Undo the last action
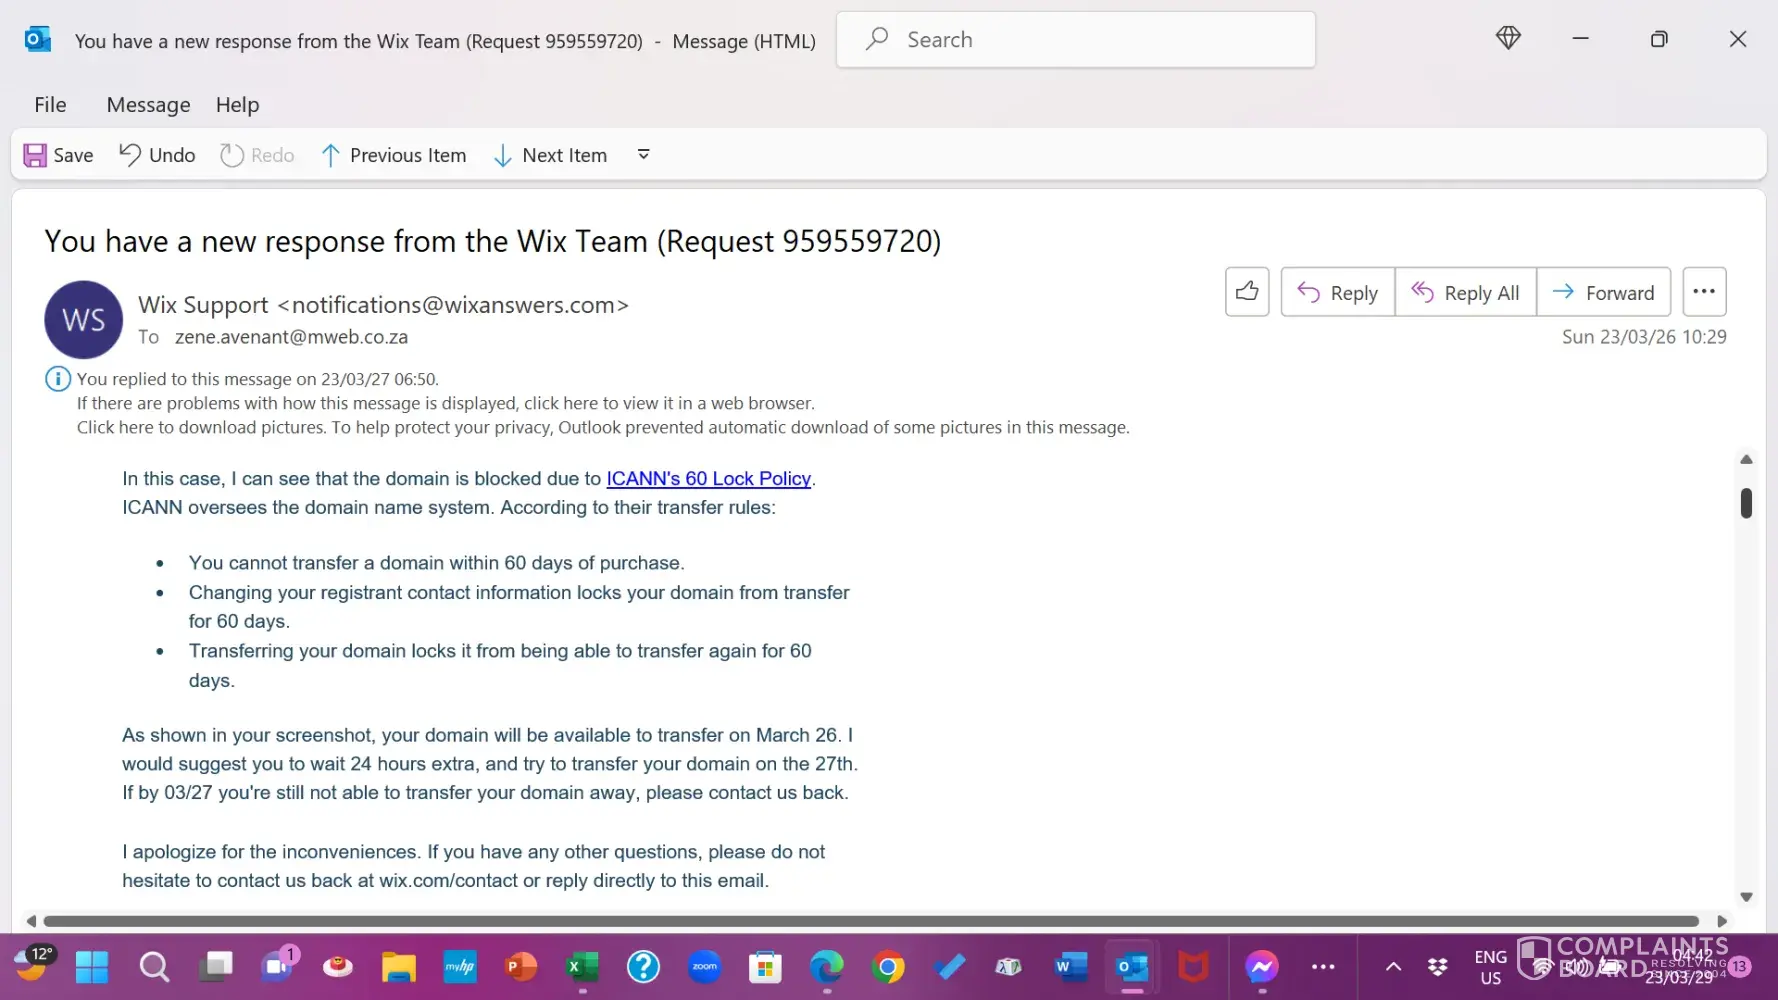The width and height of the screenshot is (1778, 1000). [x=157, y=155]
